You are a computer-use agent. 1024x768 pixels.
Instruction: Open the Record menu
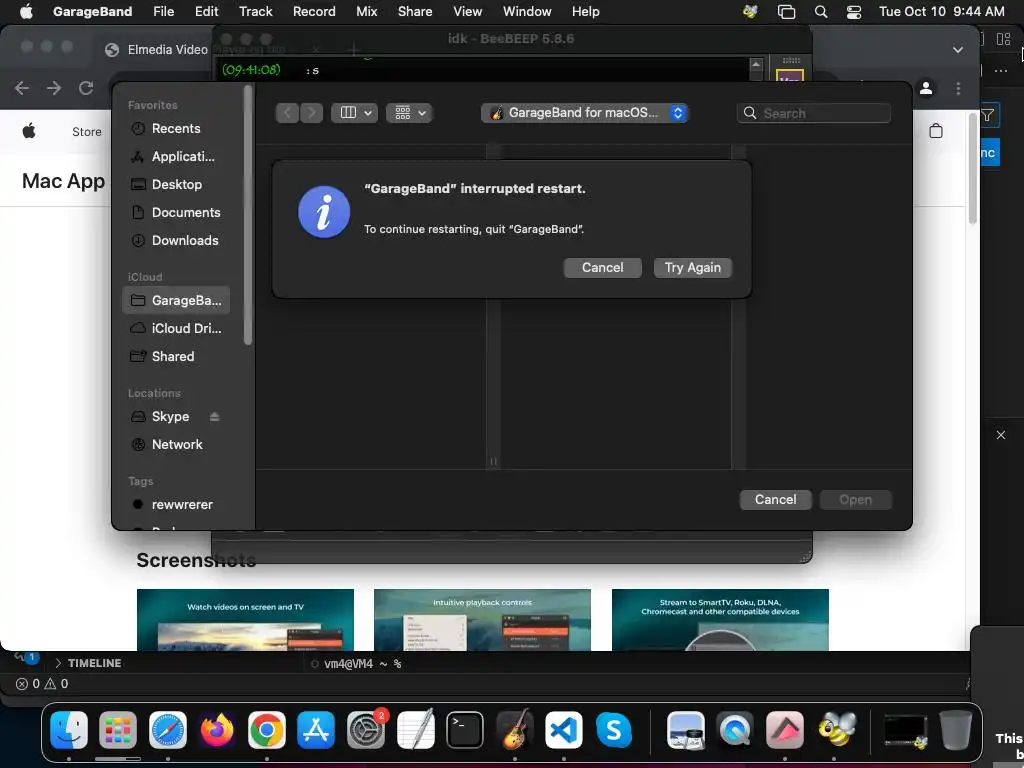[x=314, y=11]
